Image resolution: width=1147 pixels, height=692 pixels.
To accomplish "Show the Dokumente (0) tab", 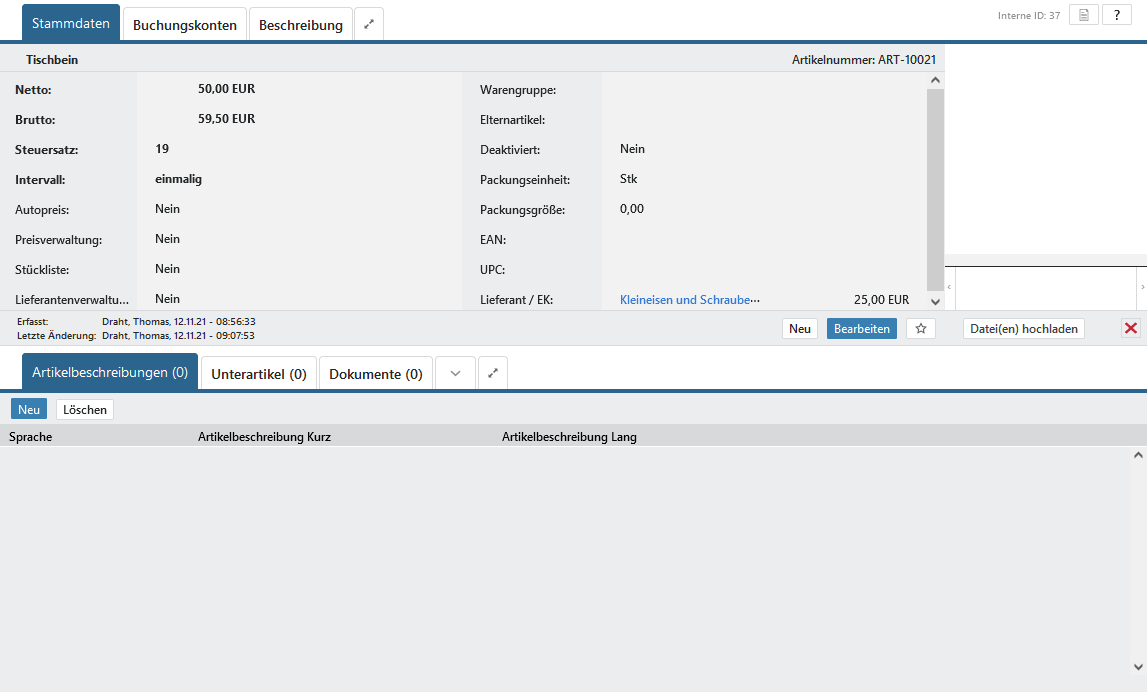I will [375, 374].
